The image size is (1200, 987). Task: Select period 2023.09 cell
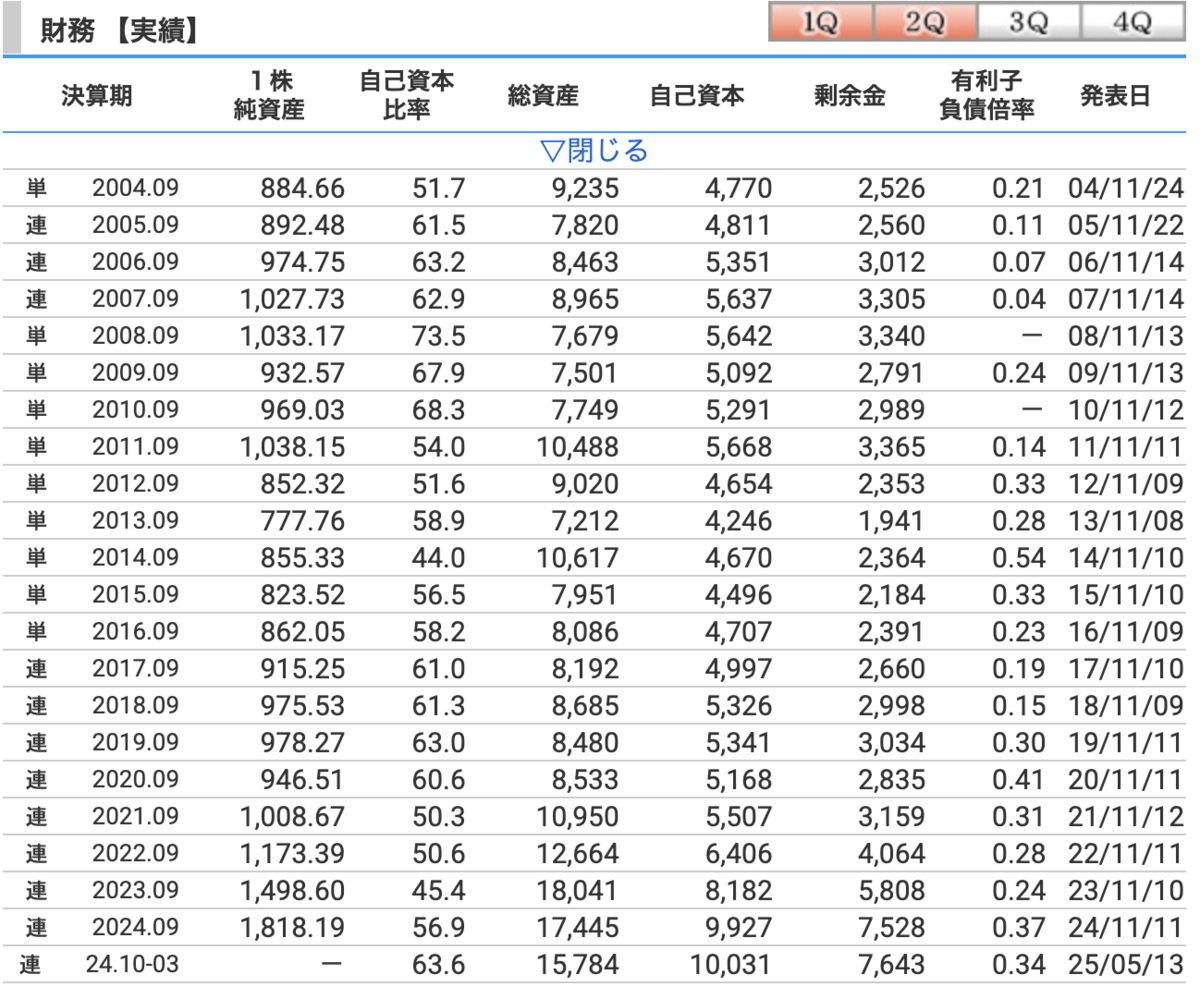(x=135, y=891)
